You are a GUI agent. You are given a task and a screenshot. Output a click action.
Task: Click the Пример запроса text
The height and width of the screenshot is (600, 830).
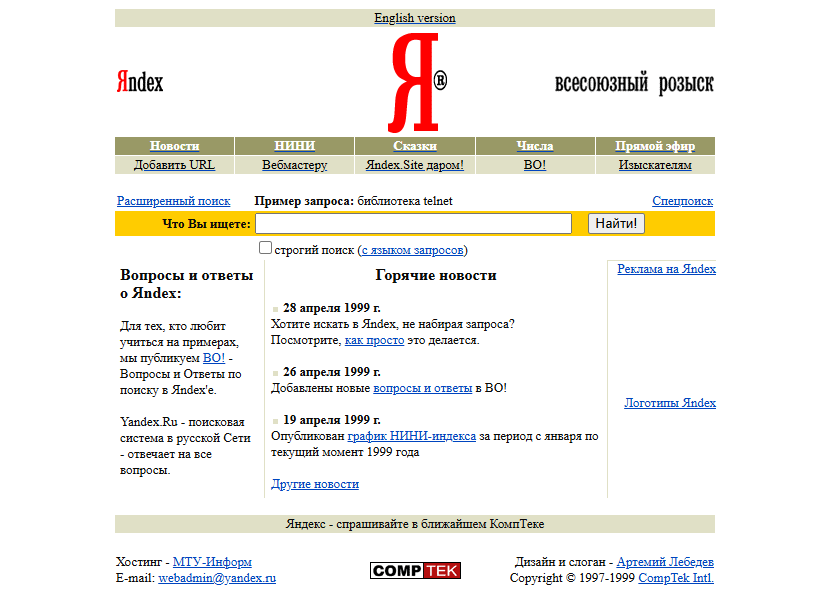[354, 201]
